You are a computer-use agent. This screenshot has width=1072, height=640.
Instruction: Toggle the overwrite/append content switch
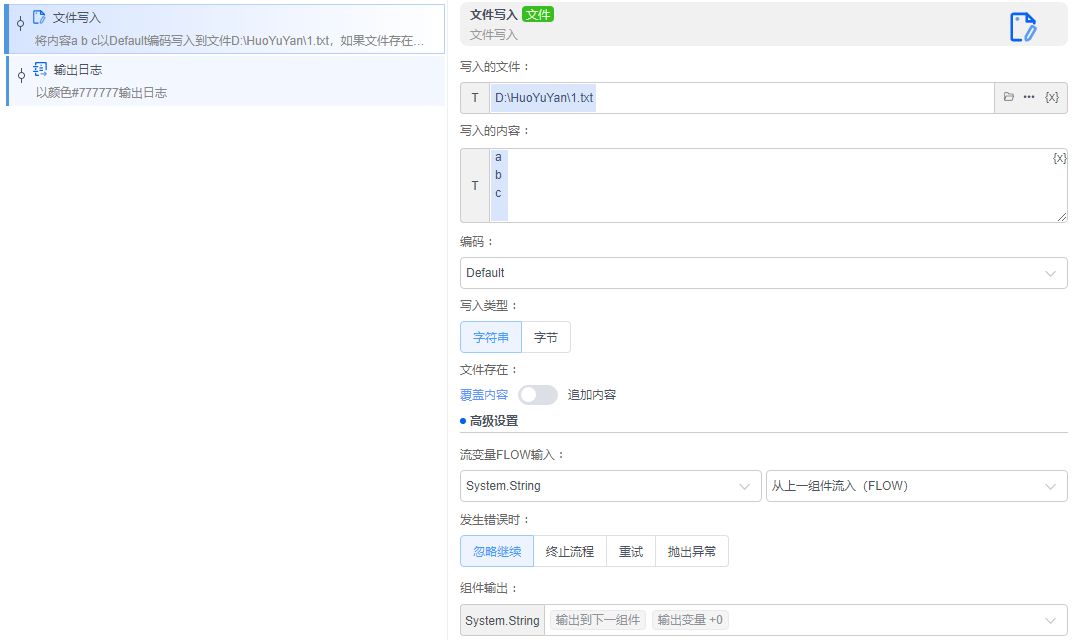pyautogui.click(x=538, y=395)
